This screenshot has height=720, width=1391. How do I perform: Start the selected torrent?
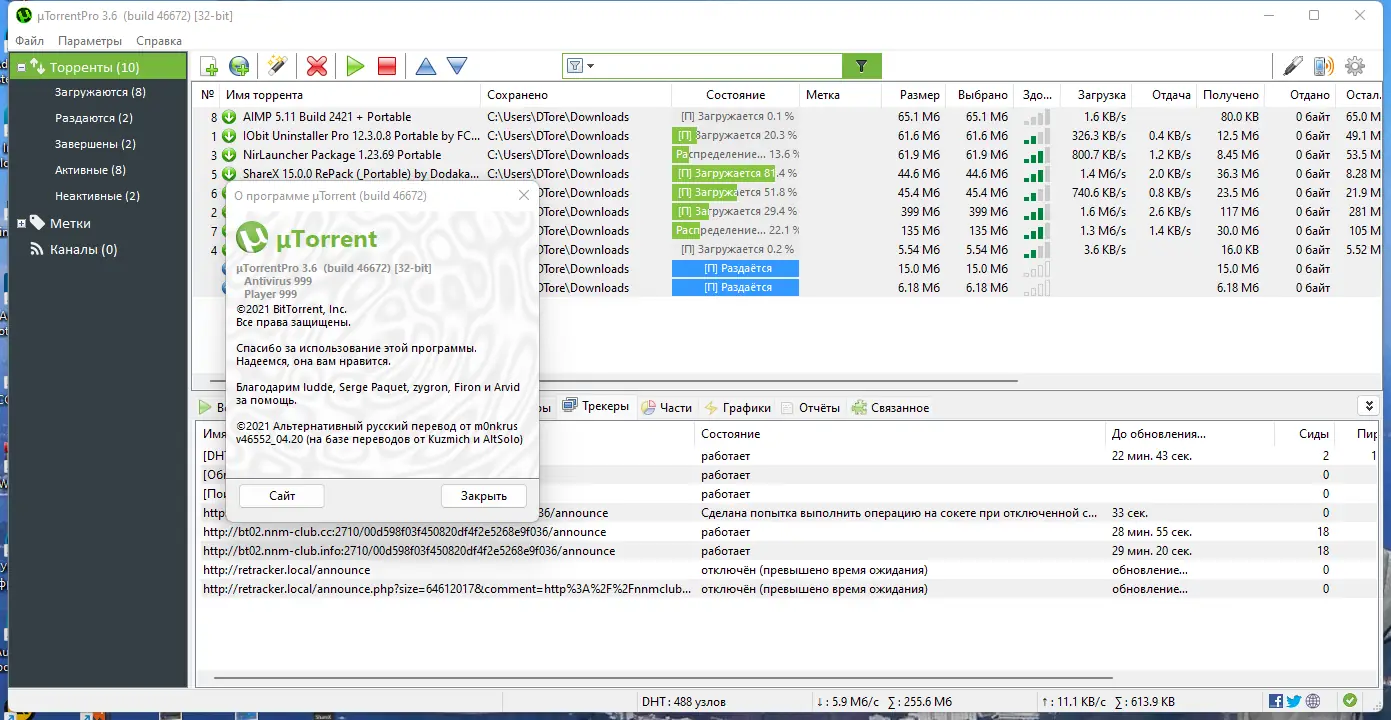(x=355, y=65)
